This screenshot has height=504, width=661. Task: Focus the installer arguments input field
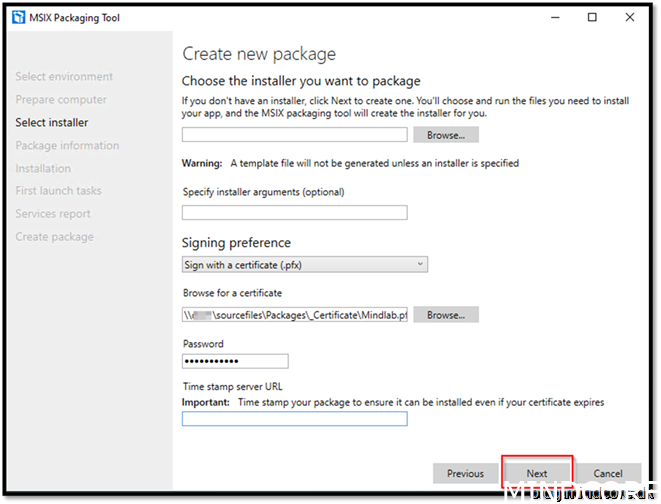click(x=295, y=212)
